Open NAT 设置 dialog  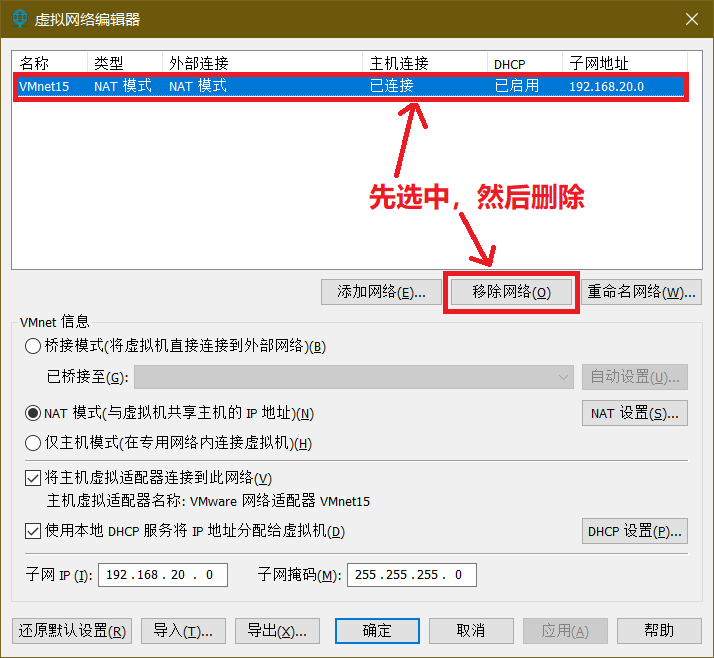coord(634,413)
